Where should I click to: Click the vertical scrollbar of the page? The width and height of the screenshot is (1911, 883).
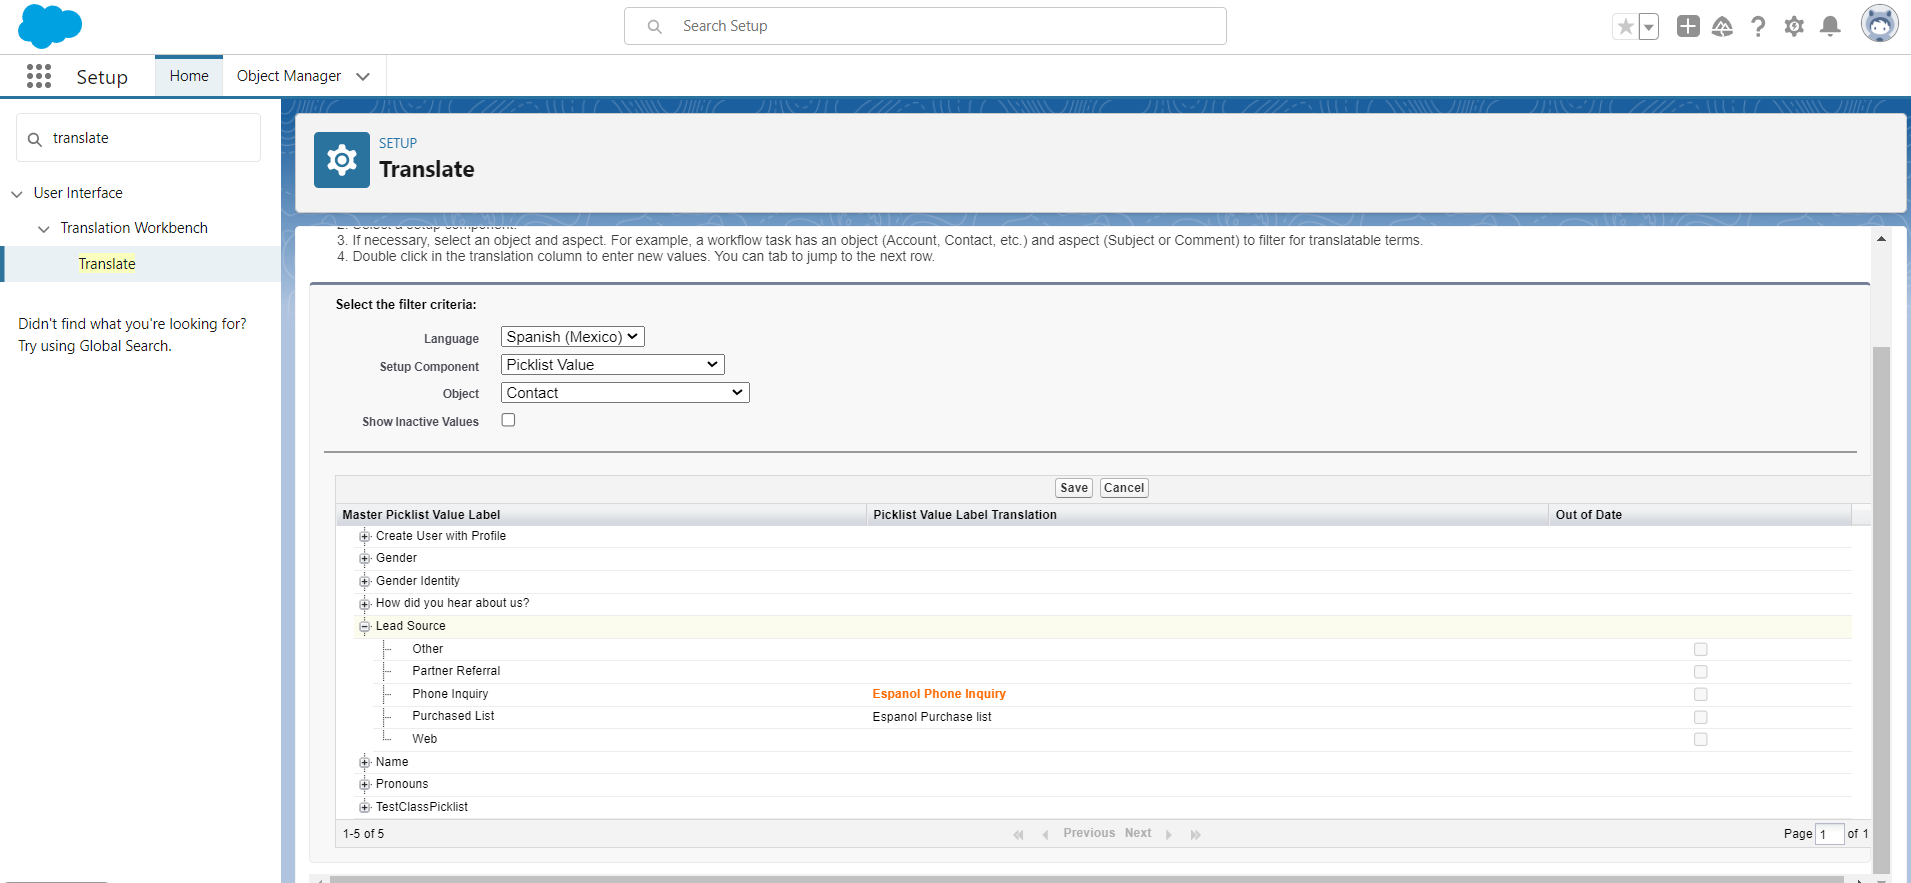click(1881, 600)
